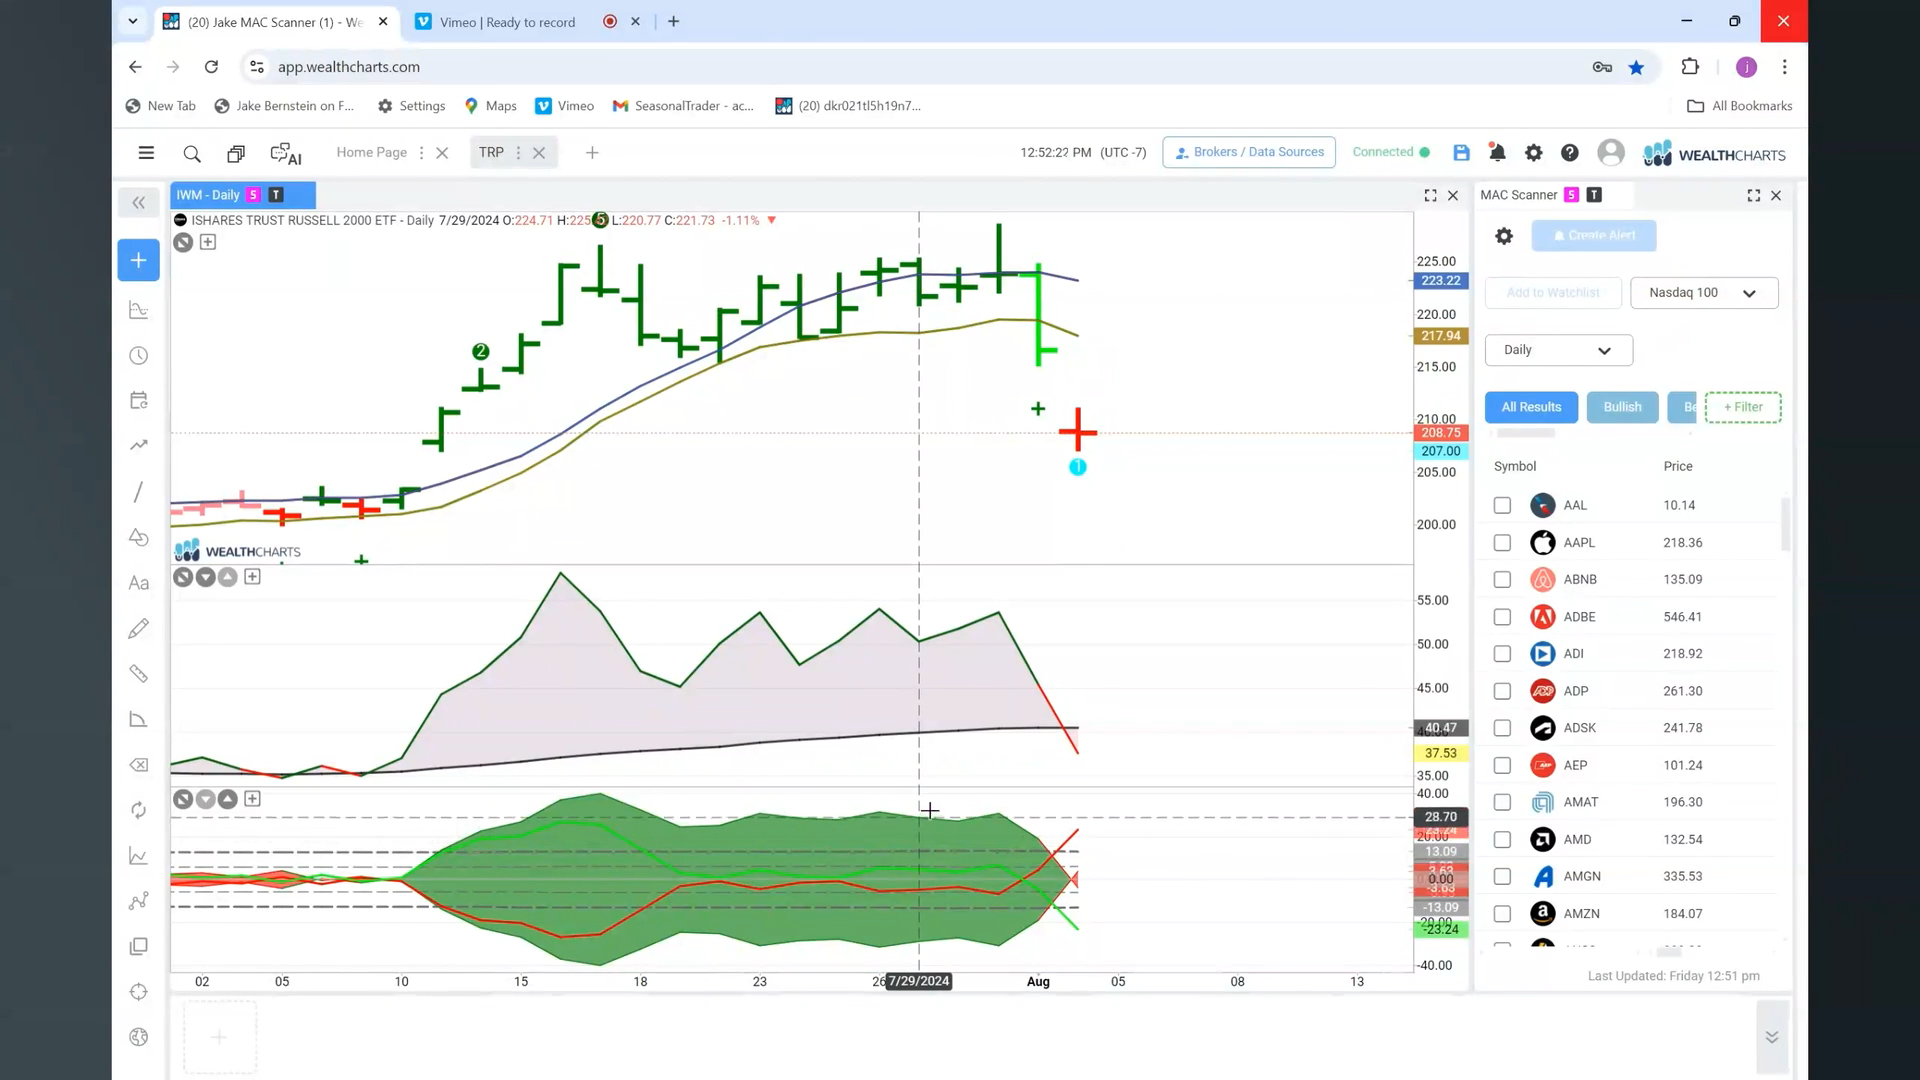The height and width of the screenshot is (1080, 1920).
Task: Switch to TRP tab
Action: [491, 152]
